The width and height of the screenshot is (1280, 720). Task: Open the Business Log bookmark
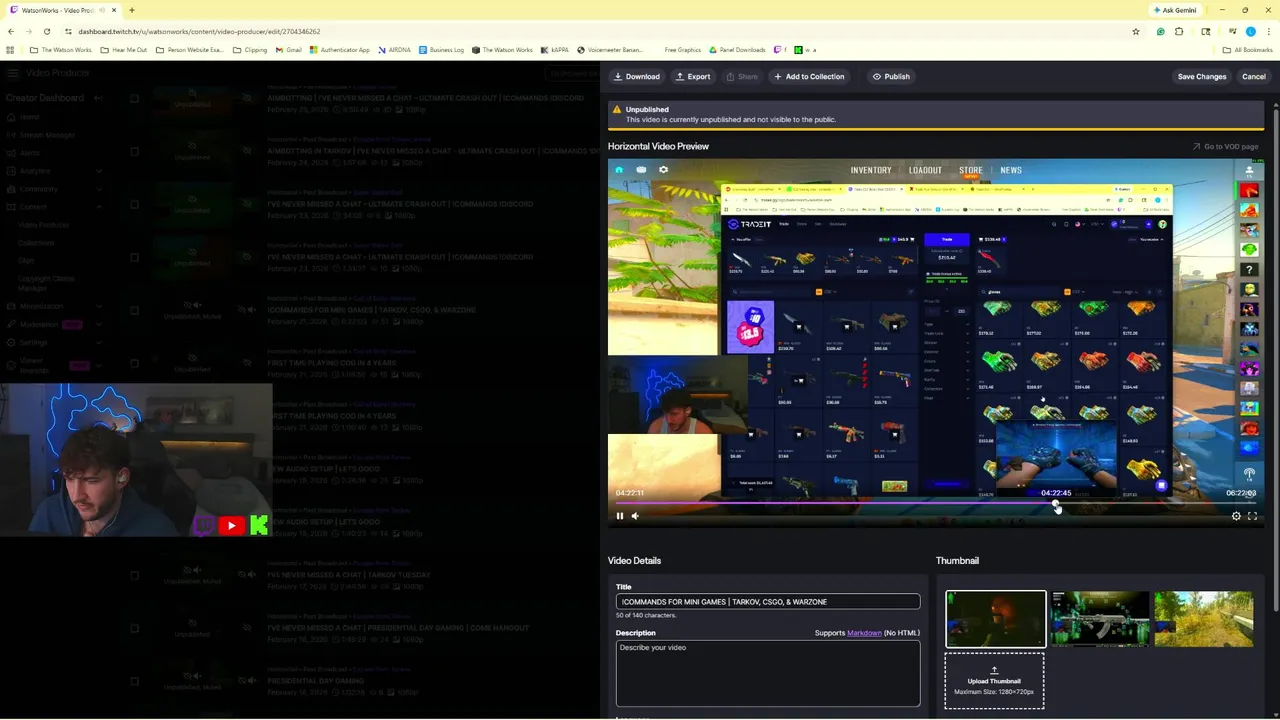pyautogui.click(x=442, y=50)
